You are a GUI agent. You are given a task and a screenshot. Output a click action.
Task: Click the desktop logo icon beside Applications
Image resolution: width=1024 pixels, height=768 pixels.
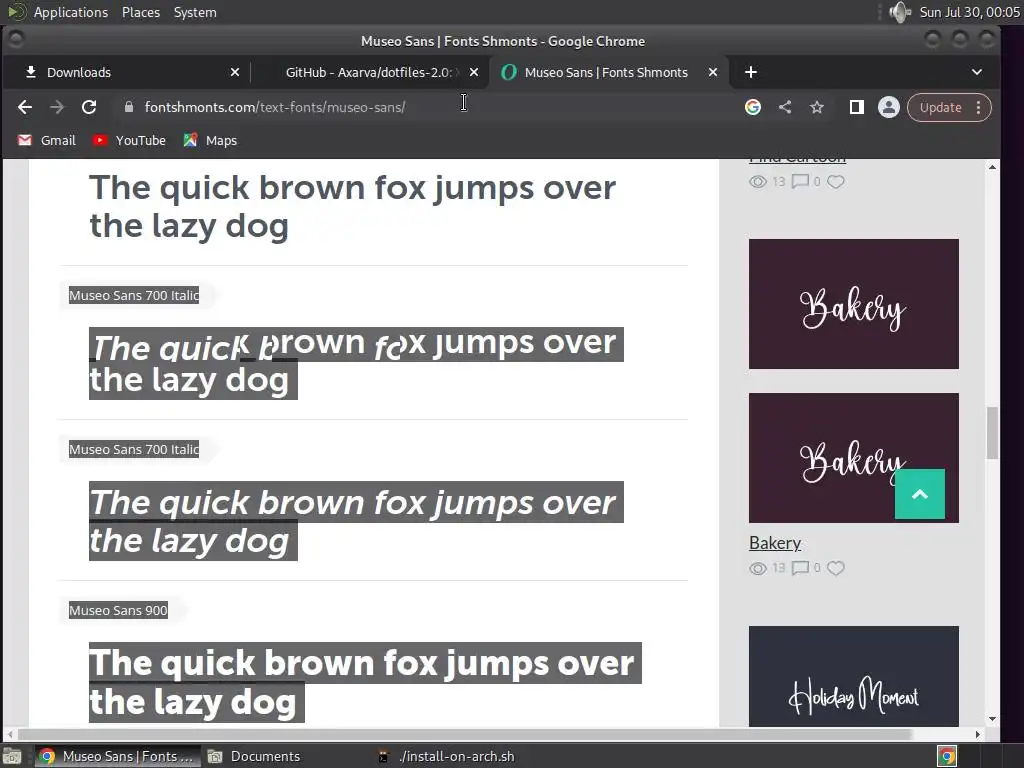click(16, 12)
